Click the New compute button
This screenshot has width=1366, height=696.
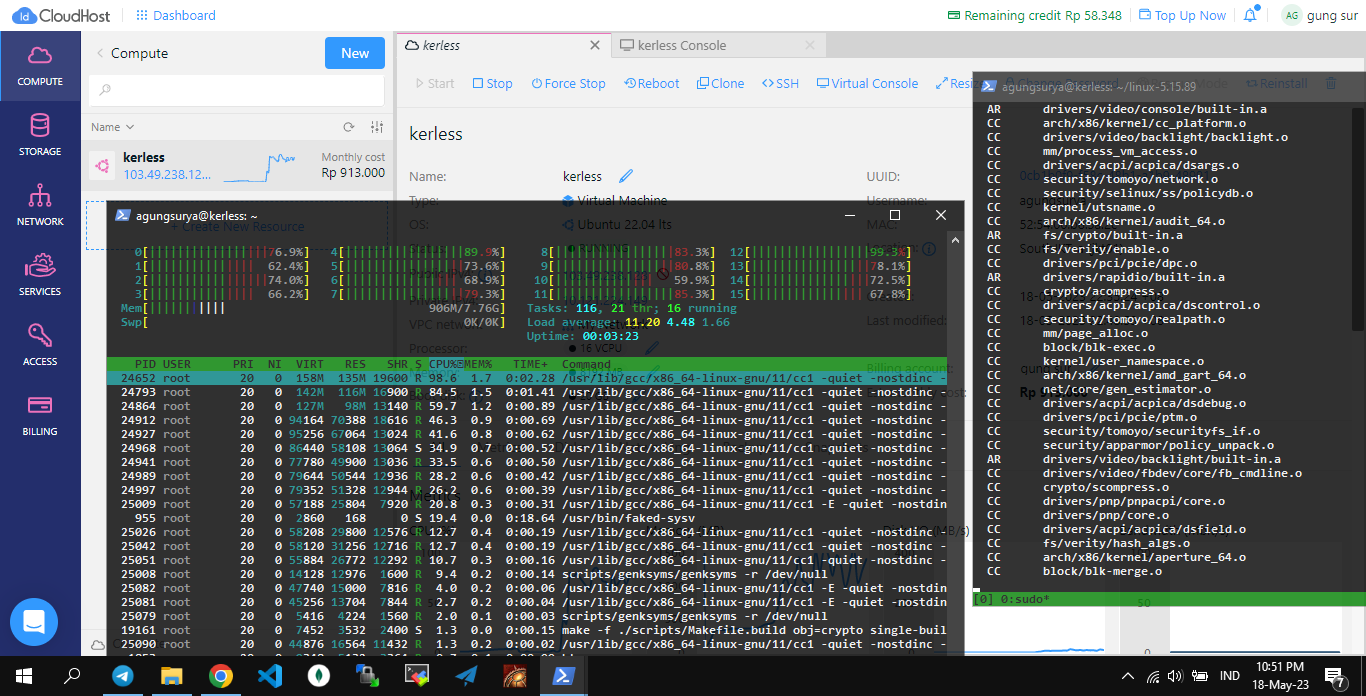[355, 53]
